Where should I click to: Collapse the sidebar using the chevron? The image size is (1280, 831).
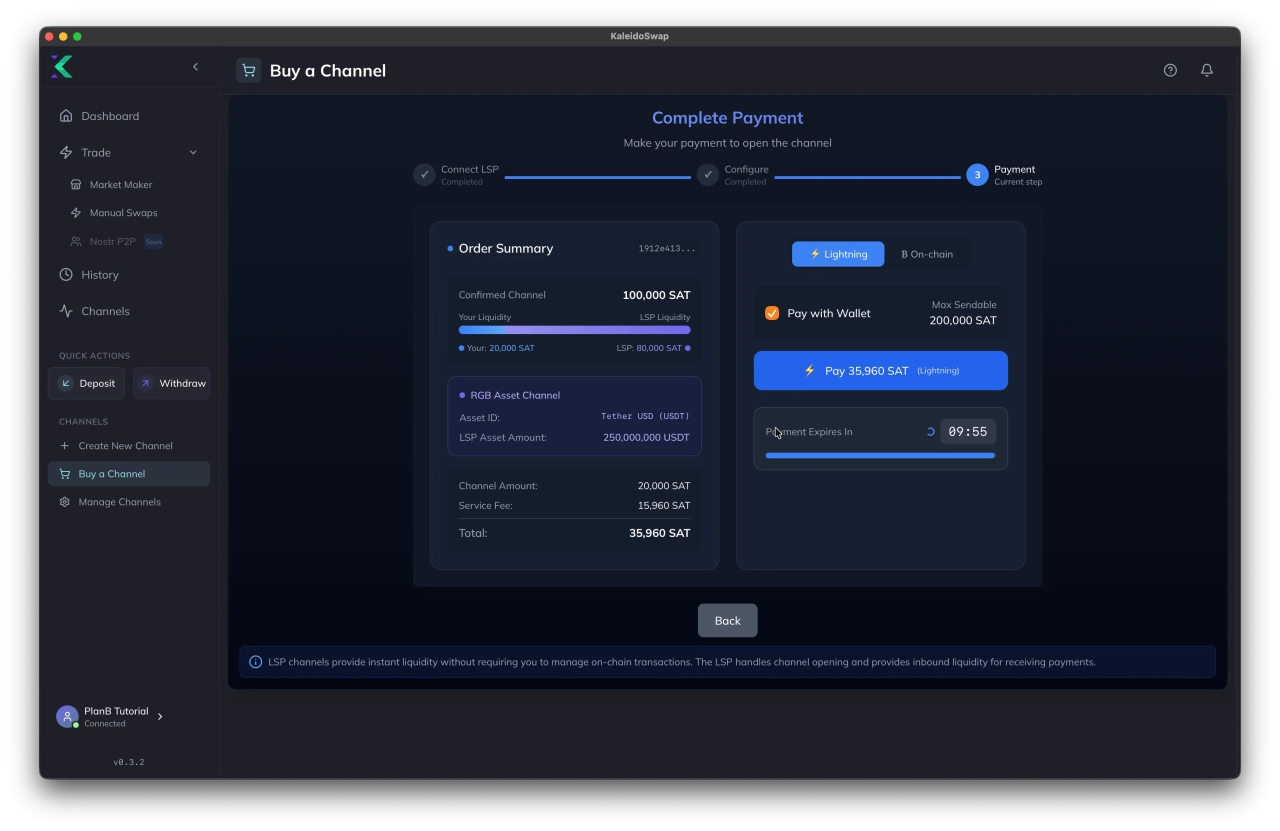(x=195, y=66)
